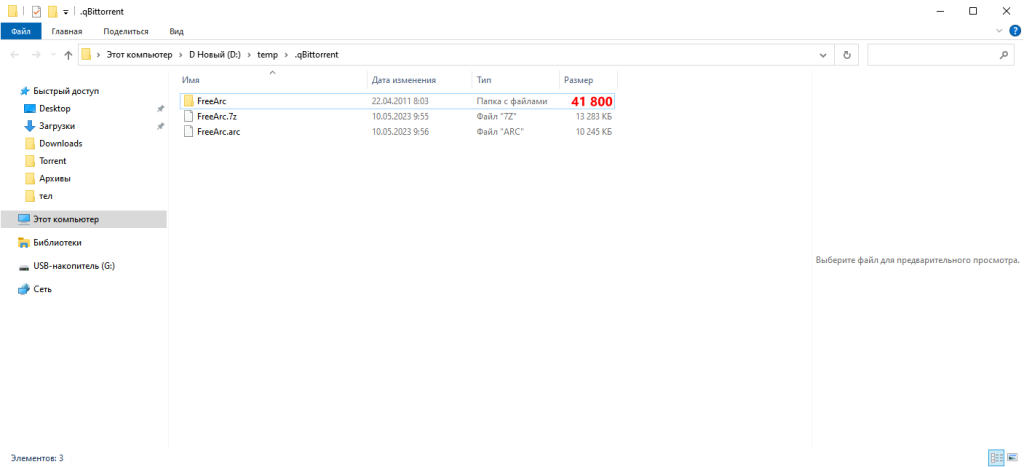The width and height of the screenshot is (1024, 467).
Task: Switch to the Вид ribbon tab
Action: (x=176, y=32)
